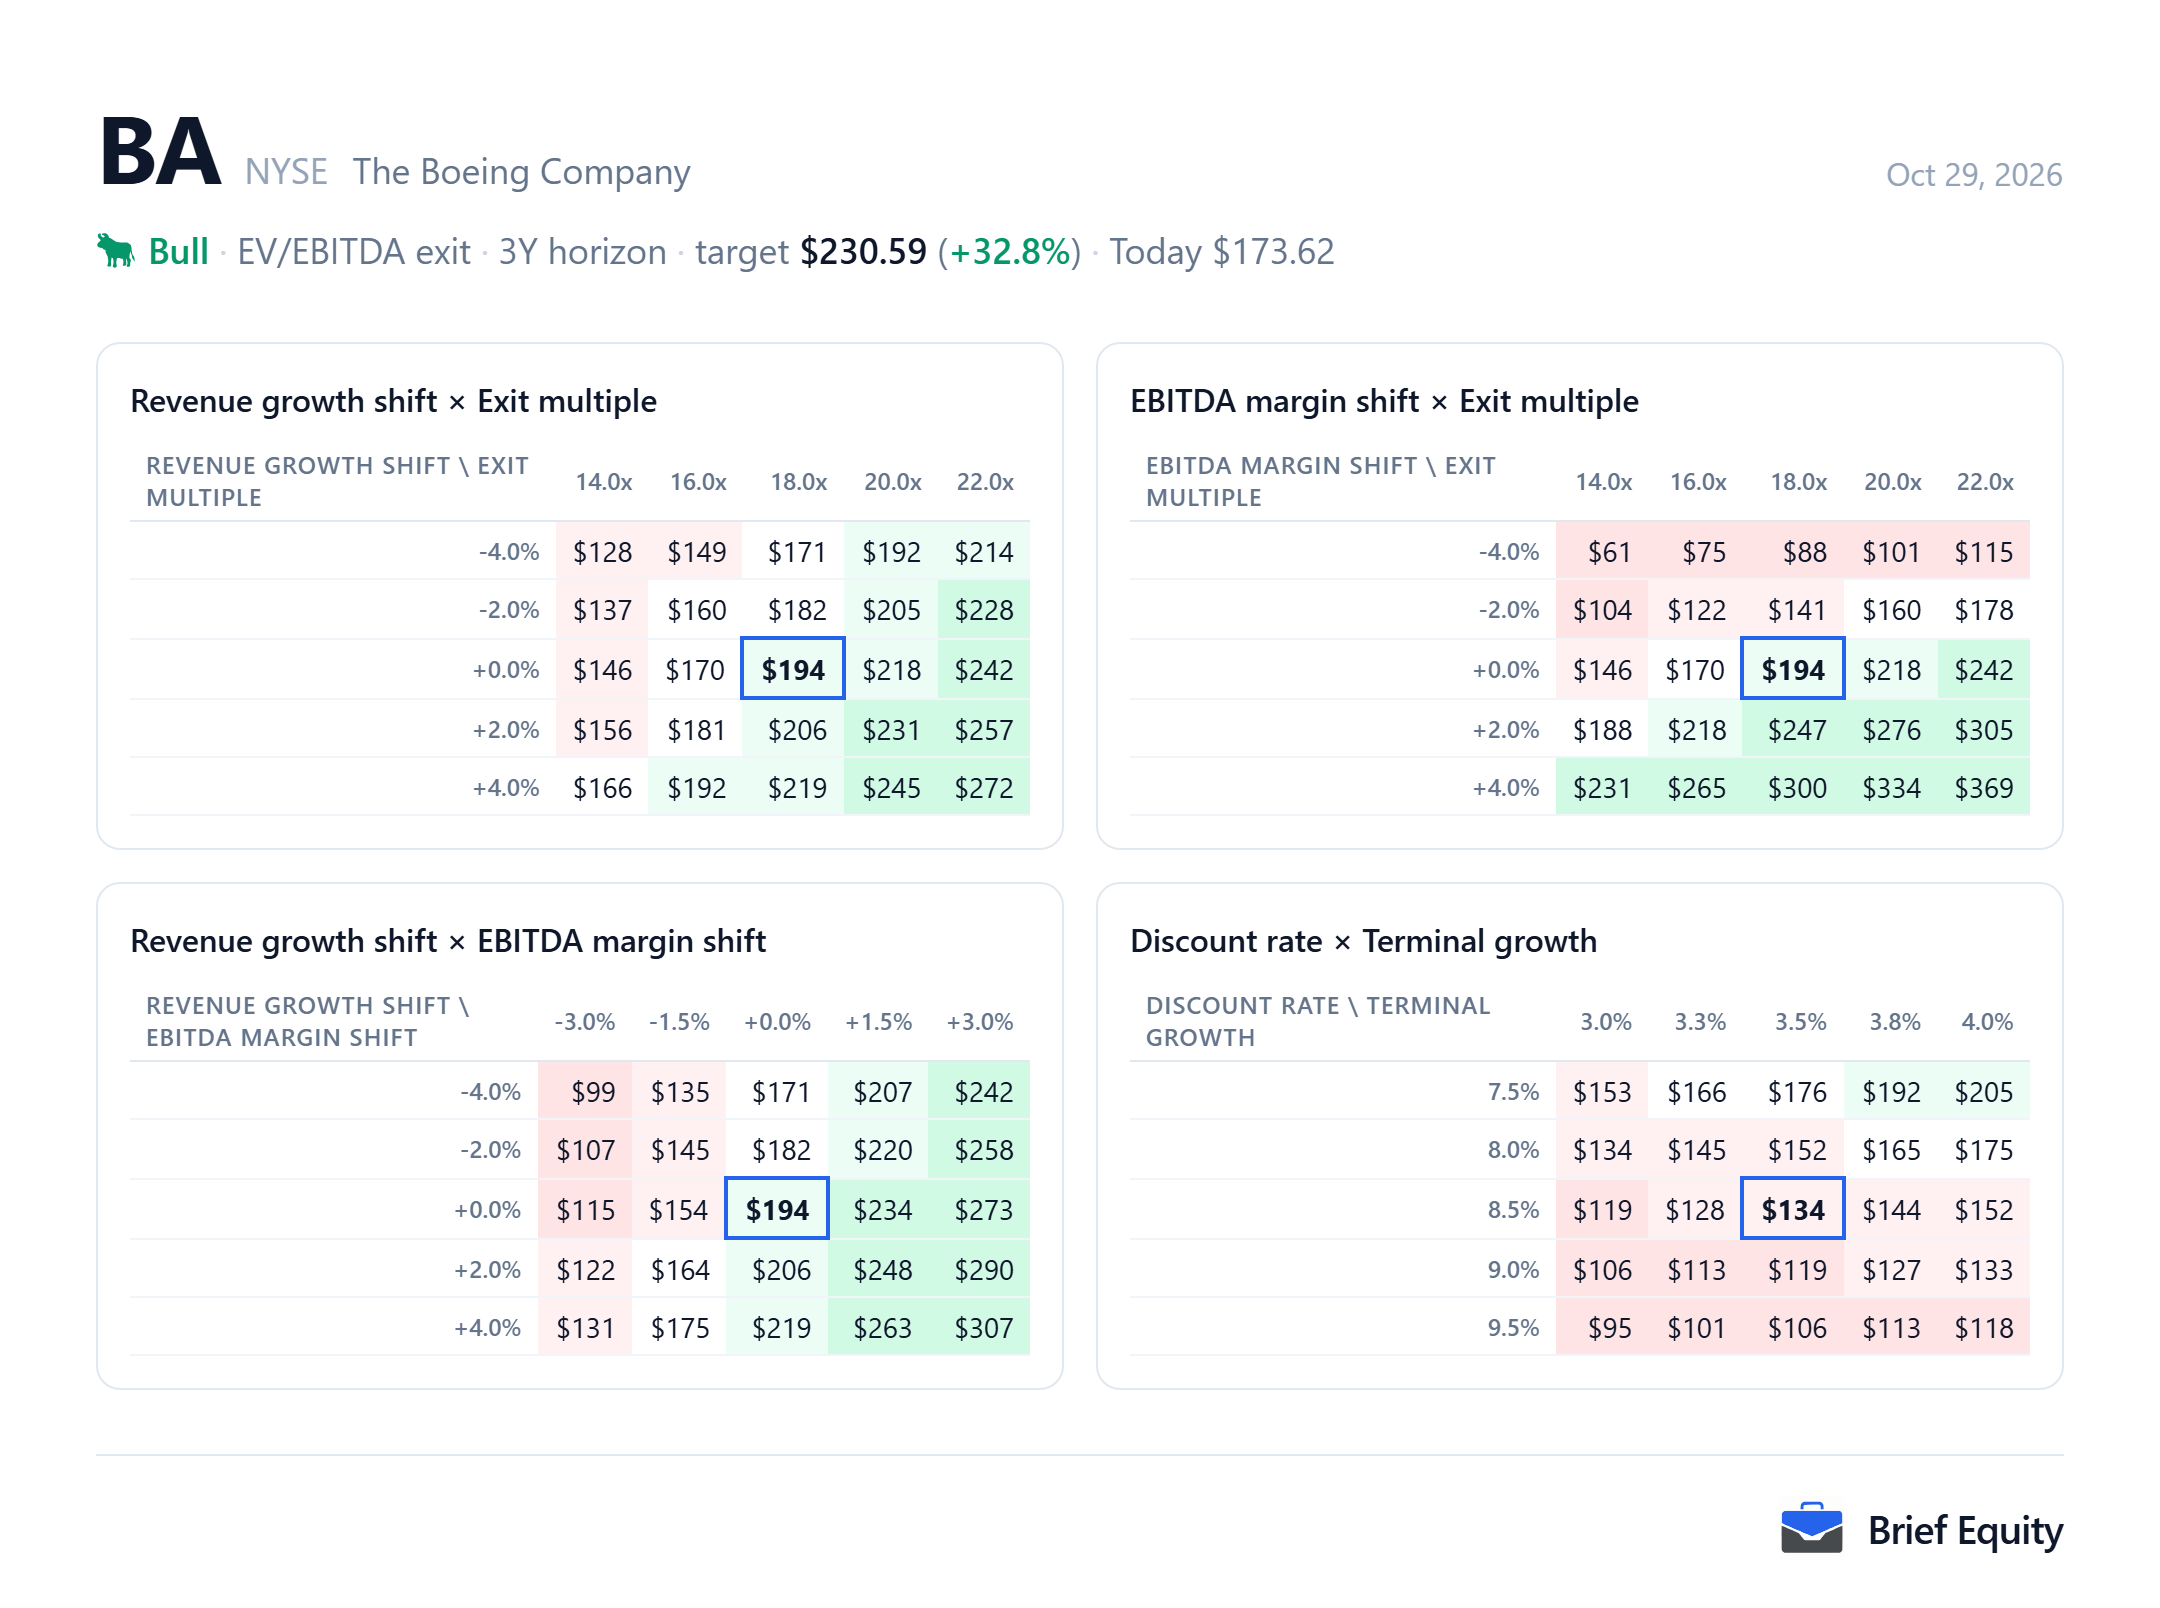Click the Bull scenario label
This screenshot has height=1608, width=2160.
(x=178, y=251)
